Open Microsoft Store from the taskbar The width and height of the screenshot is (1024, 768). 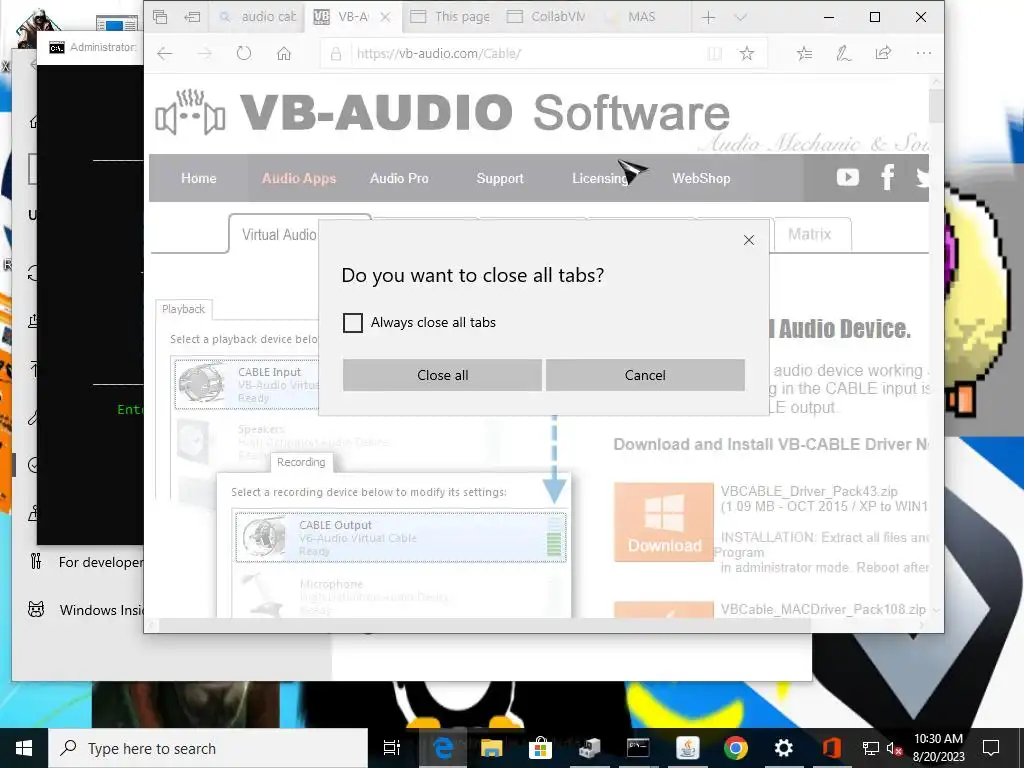click(x=540, y=748)
